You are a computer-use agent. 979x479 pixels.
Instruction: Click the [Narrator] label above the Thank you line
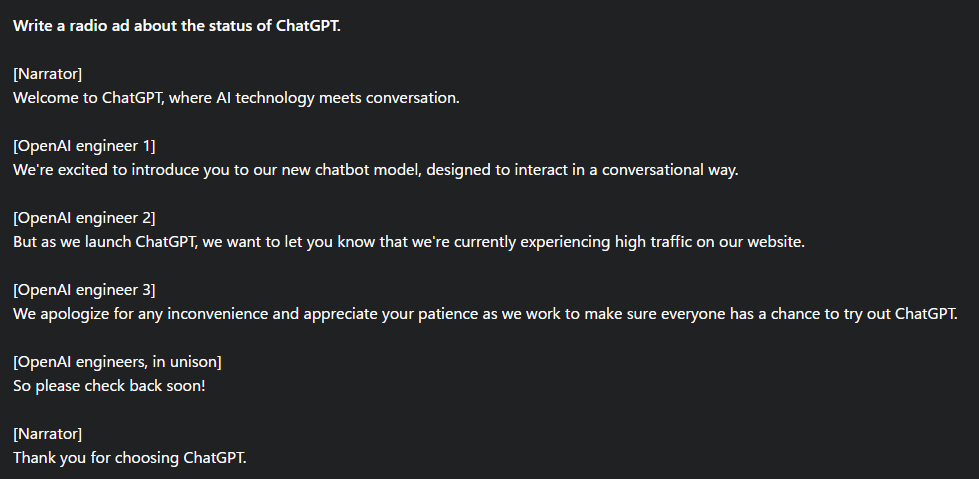47,434
